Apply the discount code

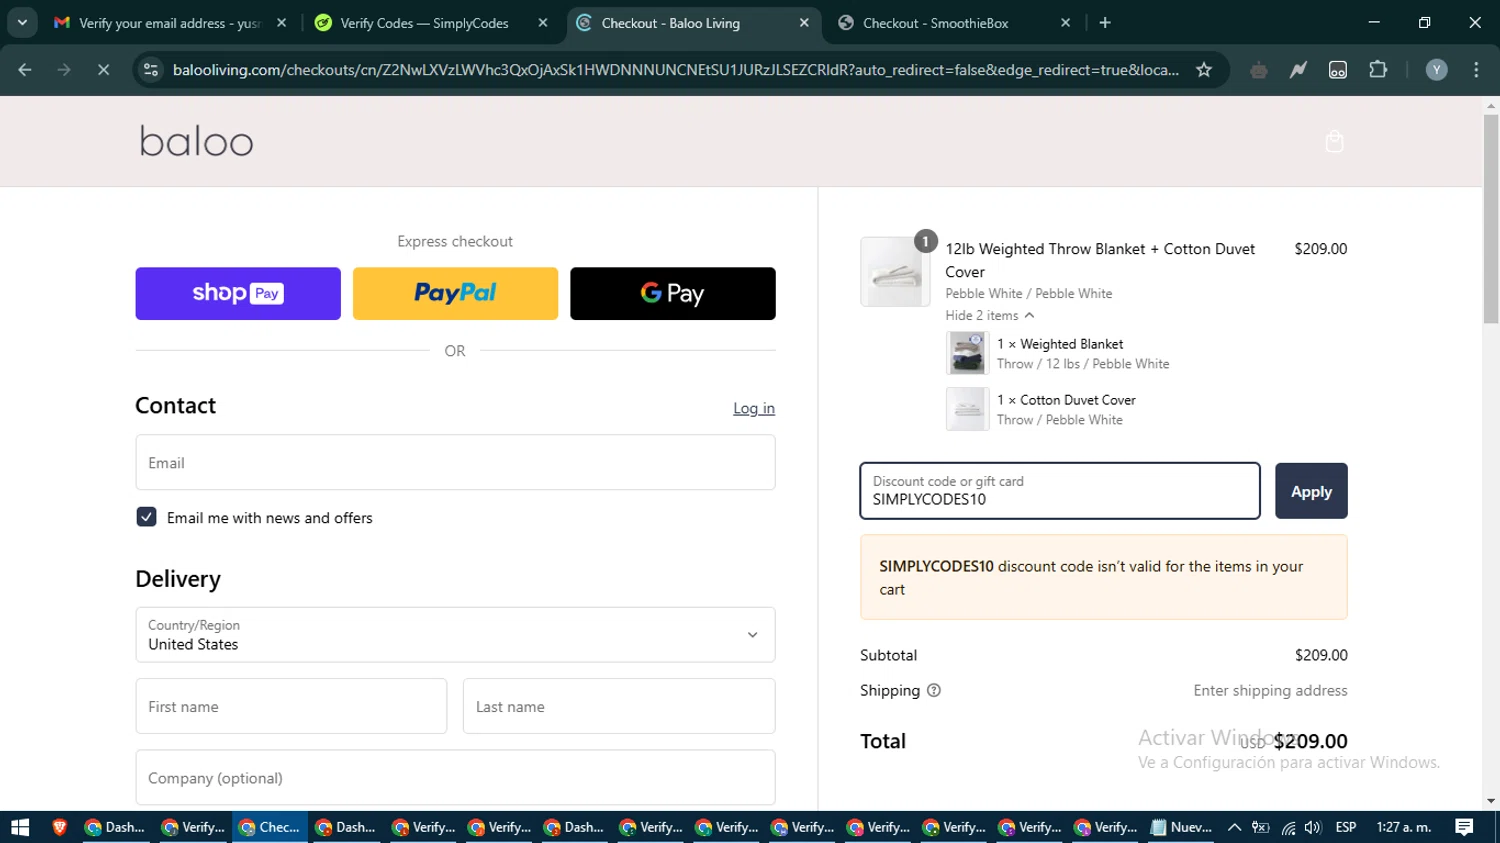coord(1311,491)
